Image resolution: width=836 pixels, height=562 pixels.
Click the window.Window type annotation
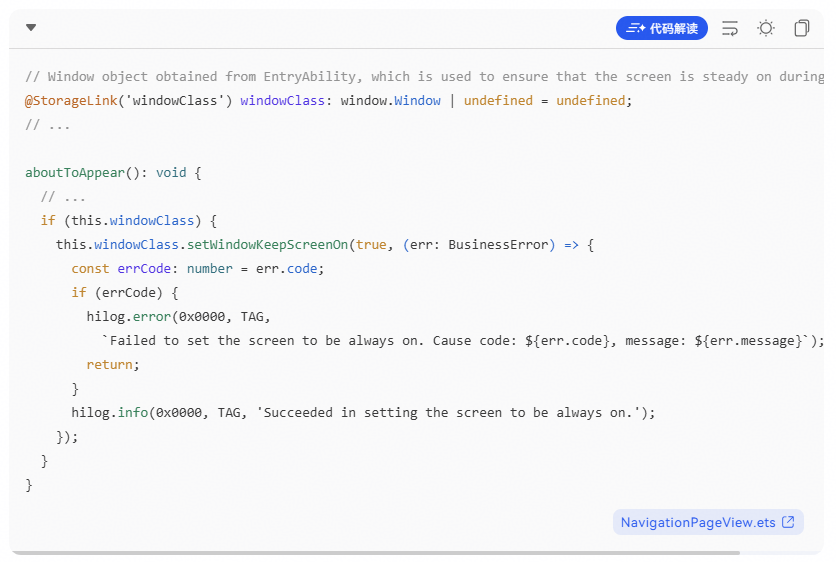point(390,101)
